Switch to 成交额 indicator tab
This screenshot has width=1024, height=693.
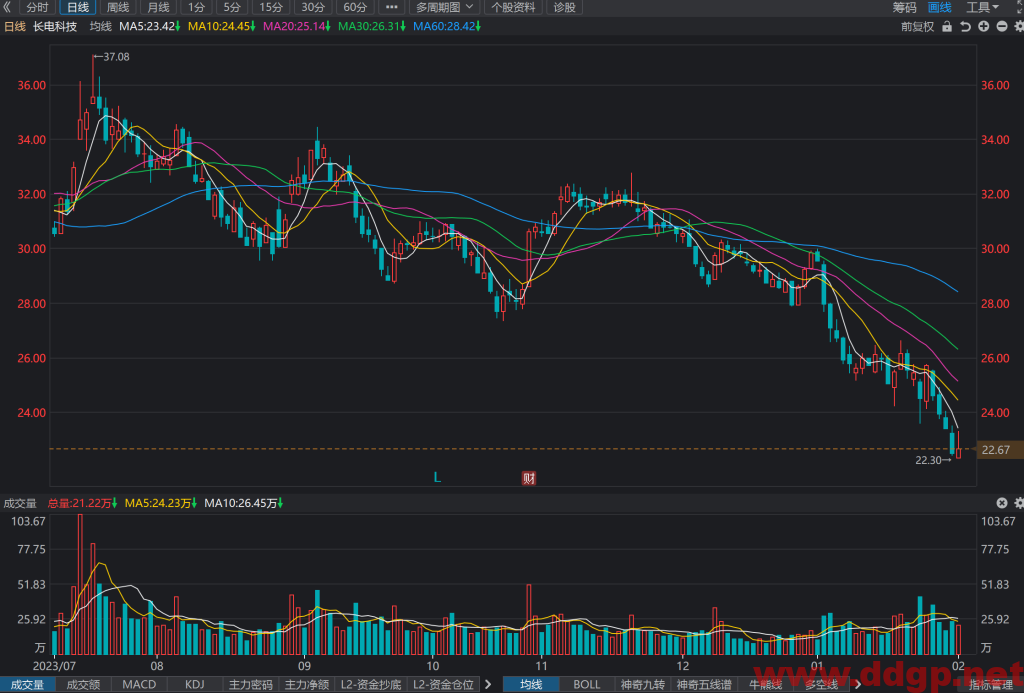click(x=84, y=685)
